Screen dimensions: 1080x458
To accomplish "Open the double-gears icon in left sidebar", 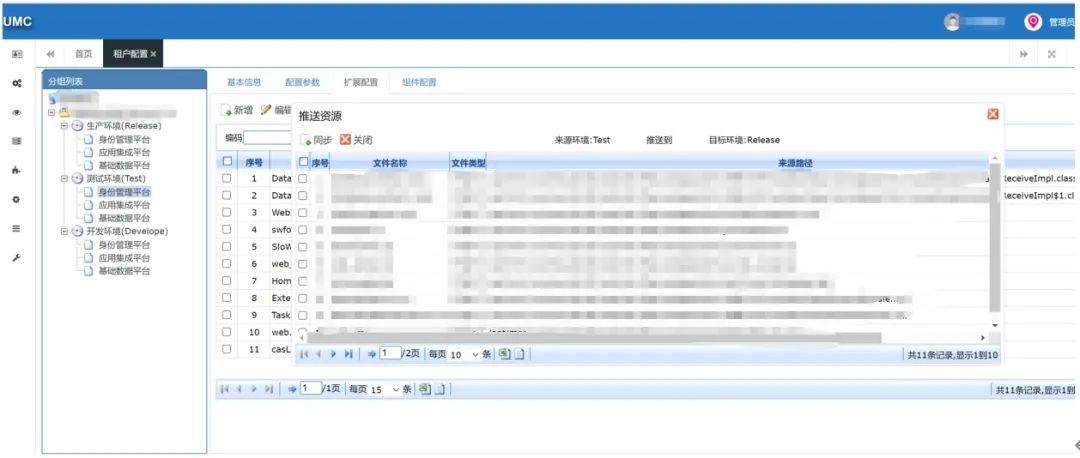I will (17, 83).
